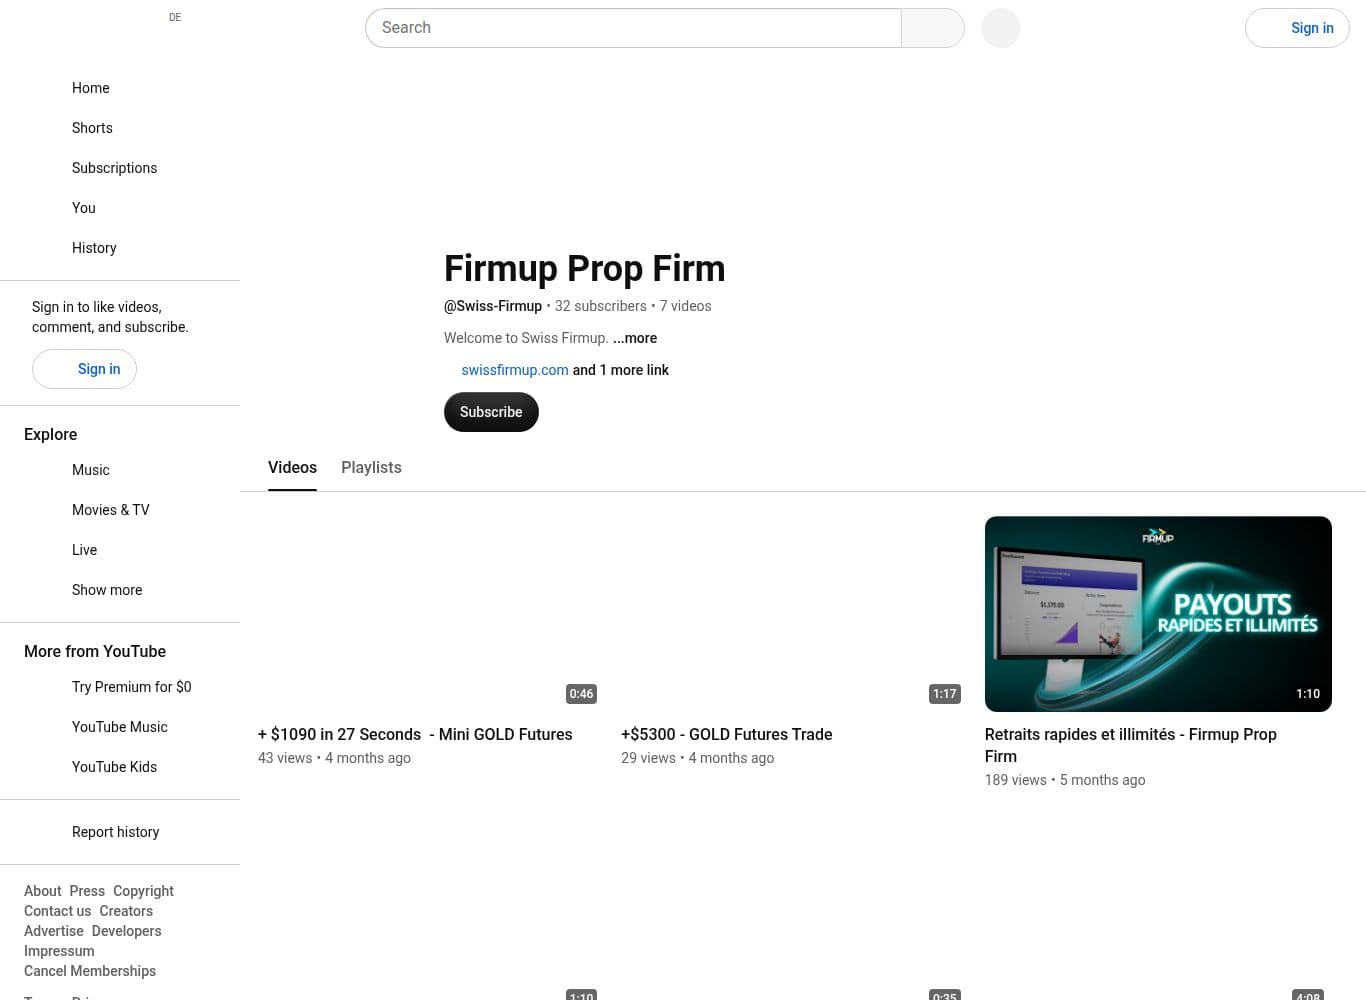
Task: Open Music under Explore
Action: (x=120, y=470)
